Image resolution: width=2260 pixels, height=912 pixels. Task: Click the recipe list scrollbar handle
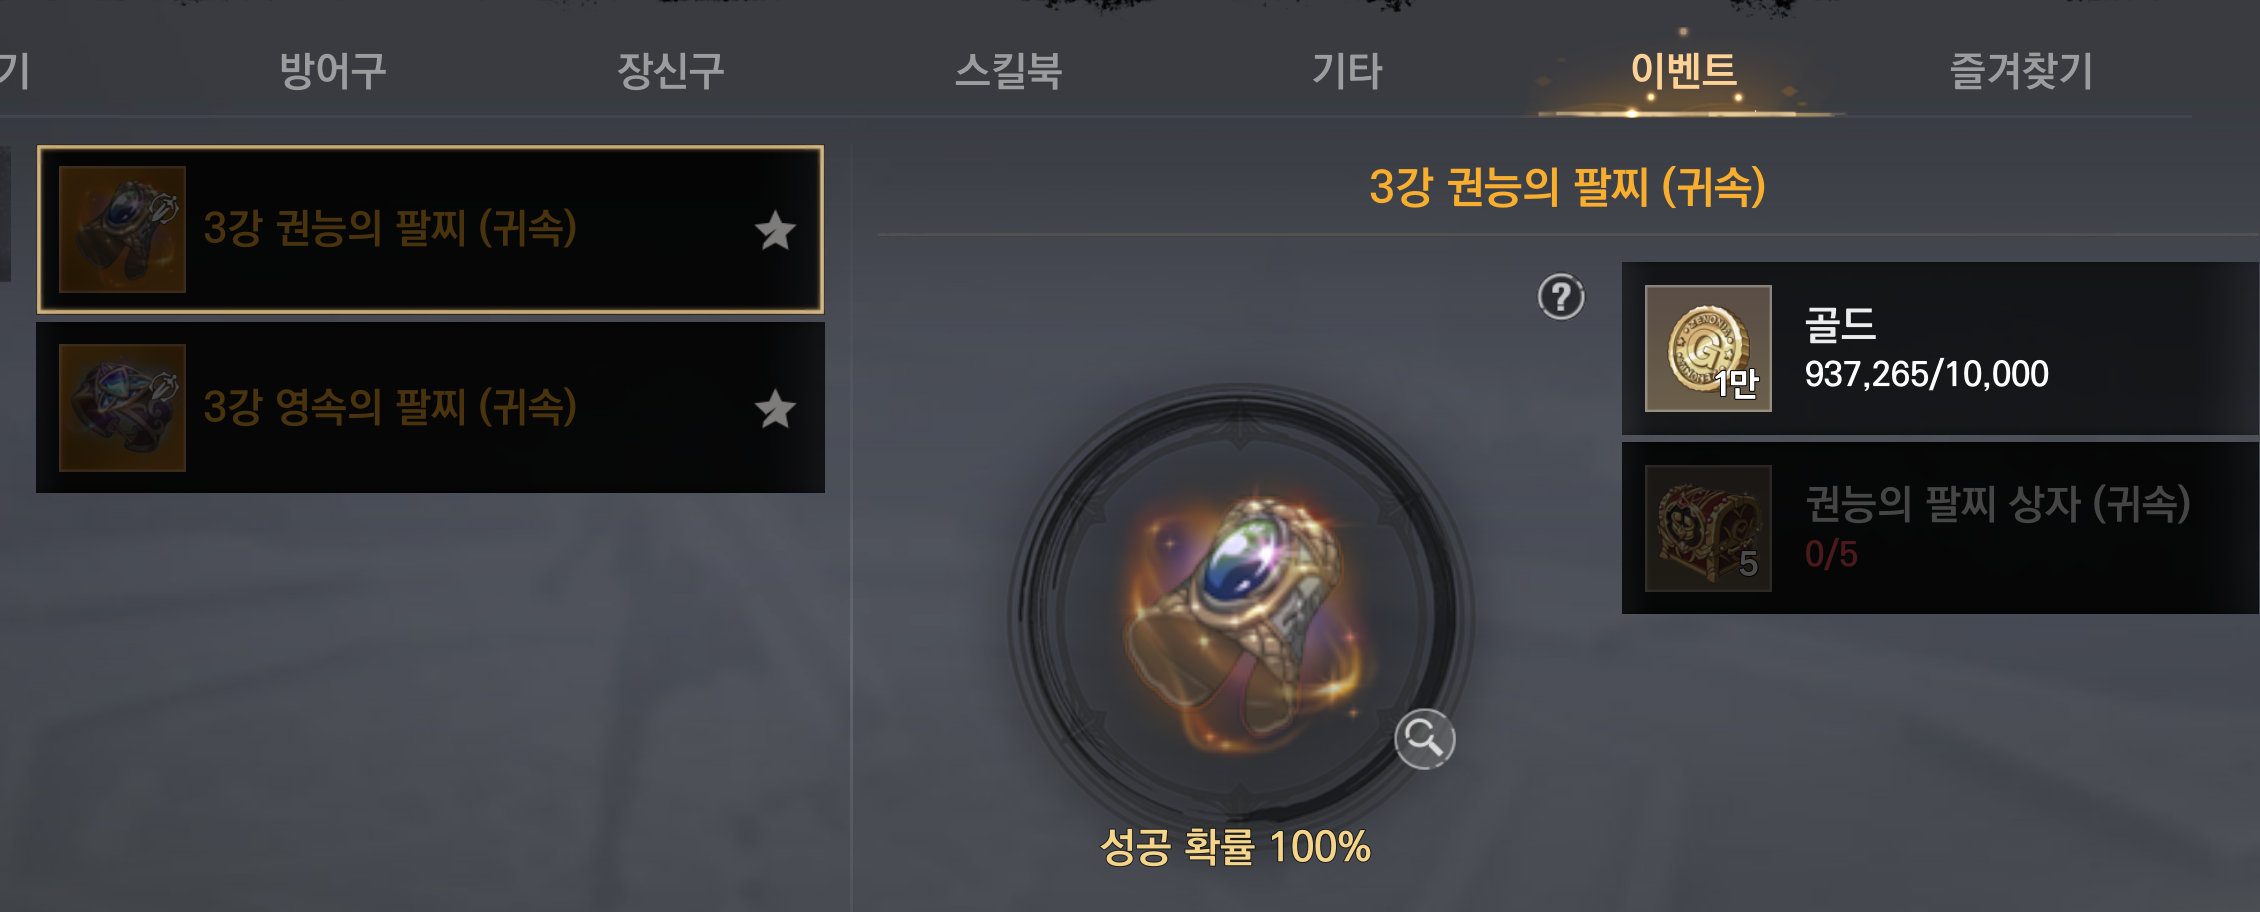click(x=5, y=214)
